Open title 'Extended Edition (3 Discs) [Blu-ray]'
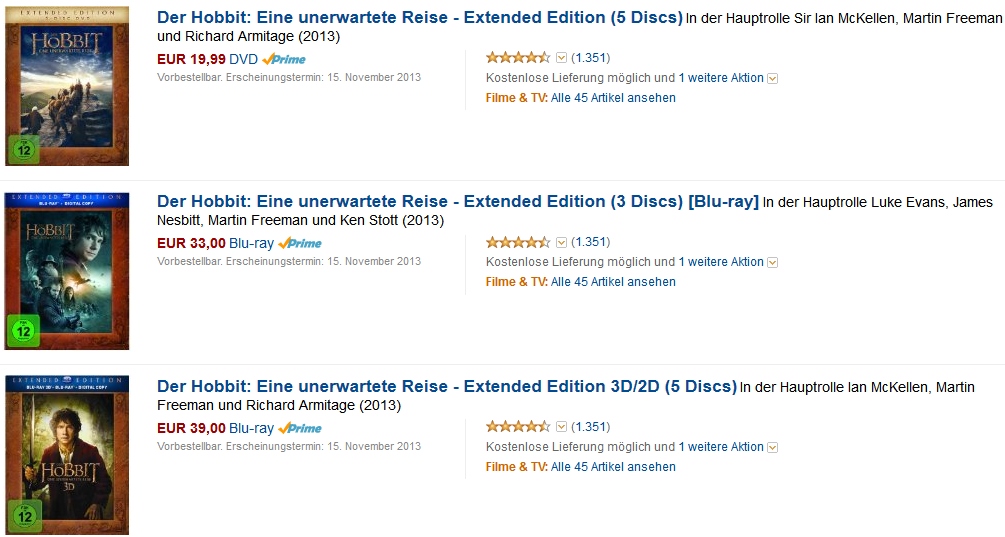1005x537 pixels. coord(458,201)
